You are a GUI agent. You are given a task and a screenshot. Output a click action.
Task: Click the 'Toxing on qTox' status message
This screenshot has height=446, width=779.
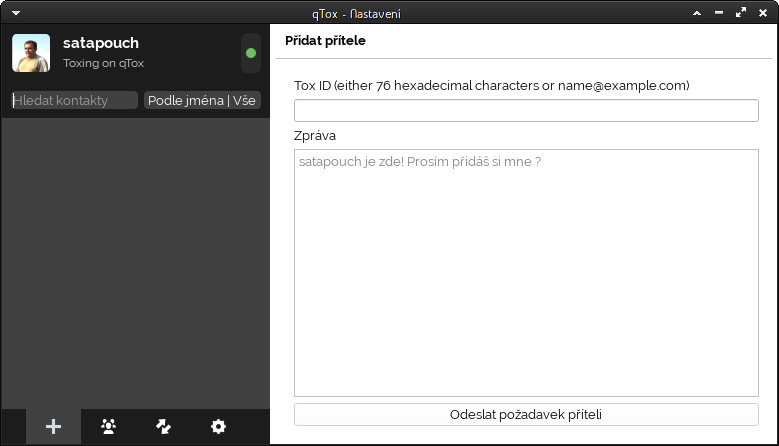(103, 63)
